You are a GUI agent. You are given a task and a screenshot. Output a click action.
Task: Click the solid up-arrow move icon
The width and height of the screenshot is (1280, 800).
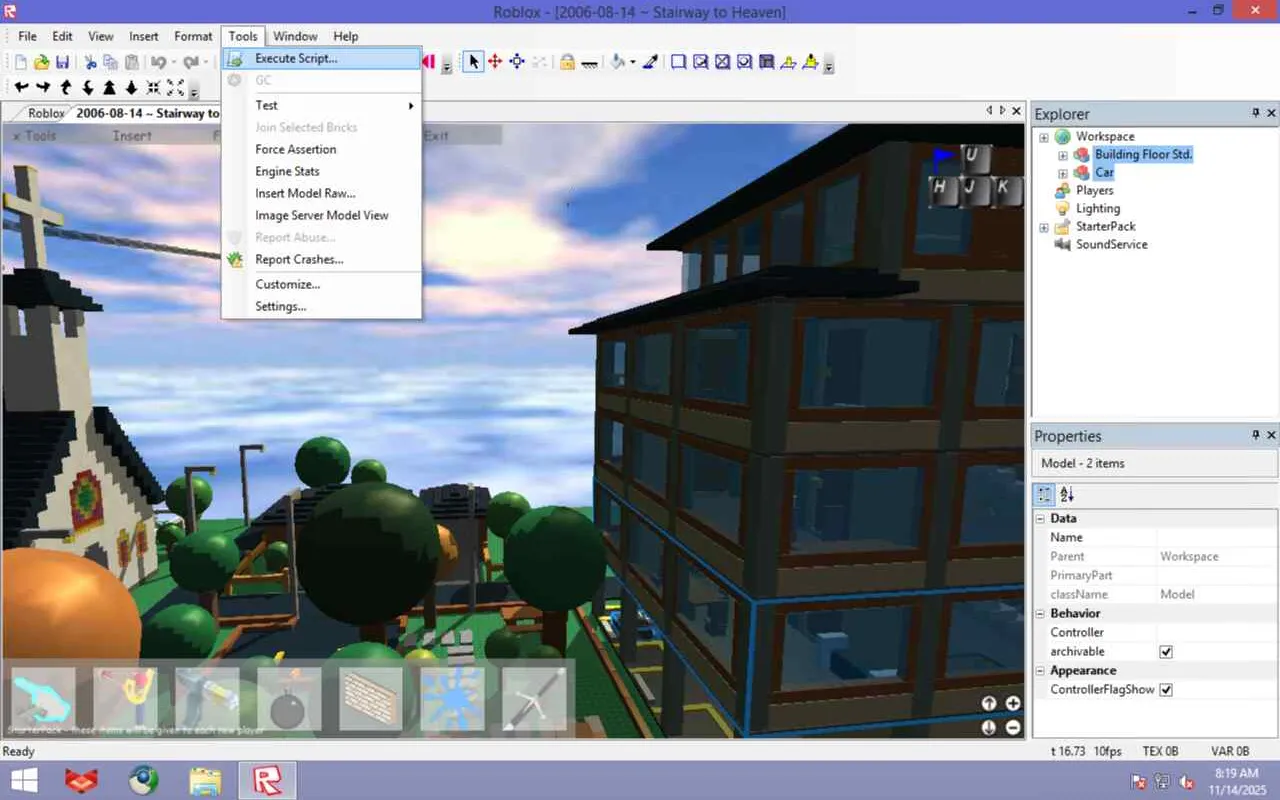pos(109,88)
